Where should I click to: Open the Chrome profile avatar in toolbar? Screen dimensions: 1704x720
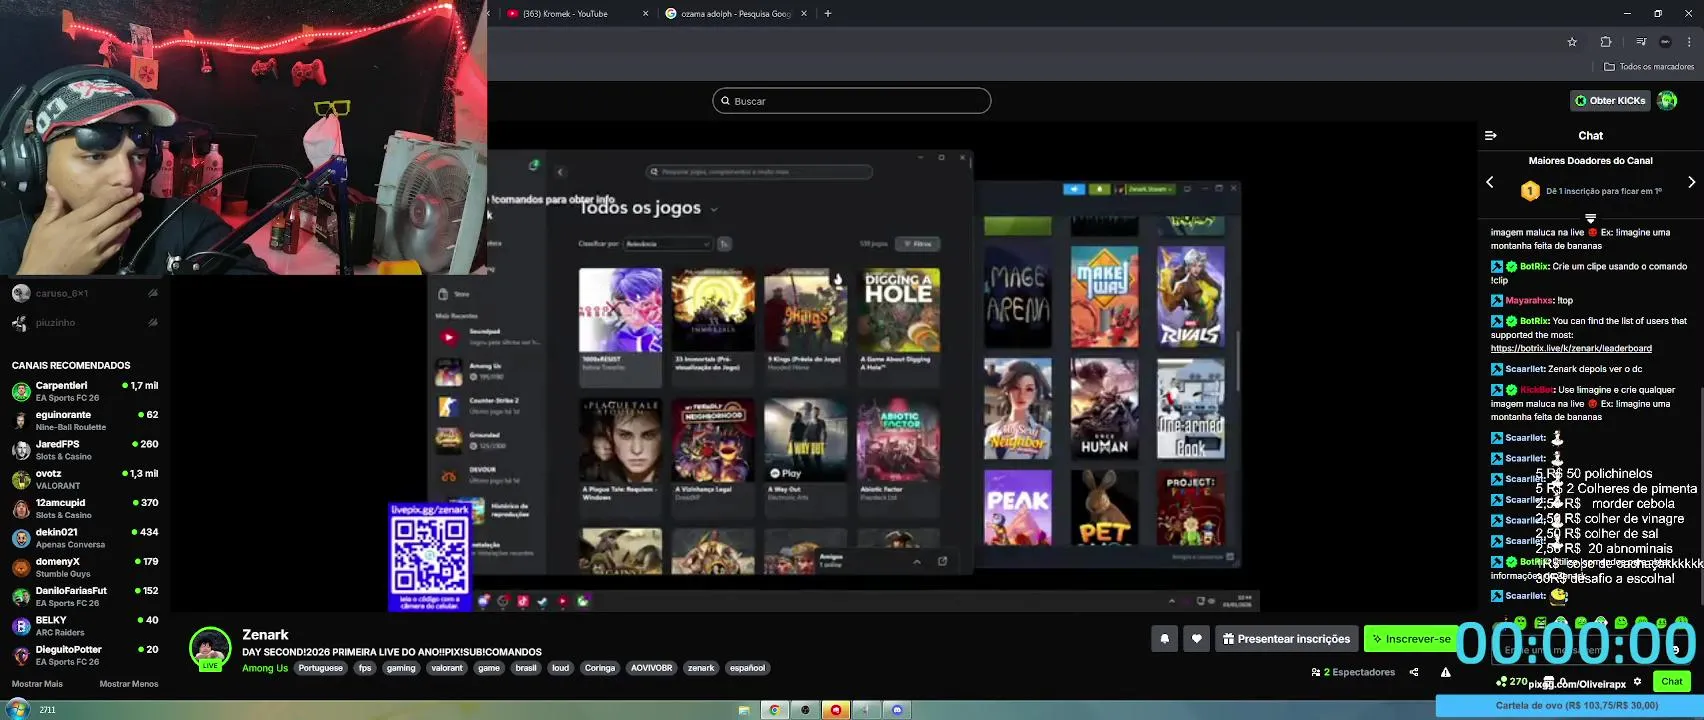[x=1665, y=42]
